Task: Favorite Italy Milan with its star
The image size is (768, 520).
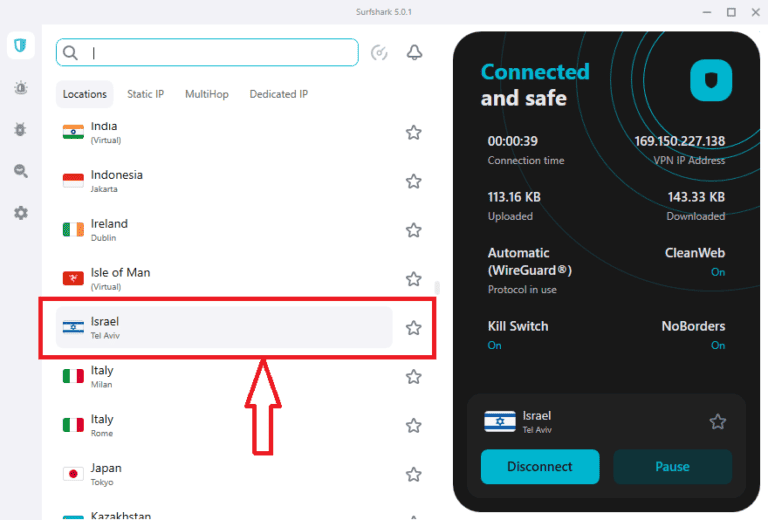Action: point(413,377)
